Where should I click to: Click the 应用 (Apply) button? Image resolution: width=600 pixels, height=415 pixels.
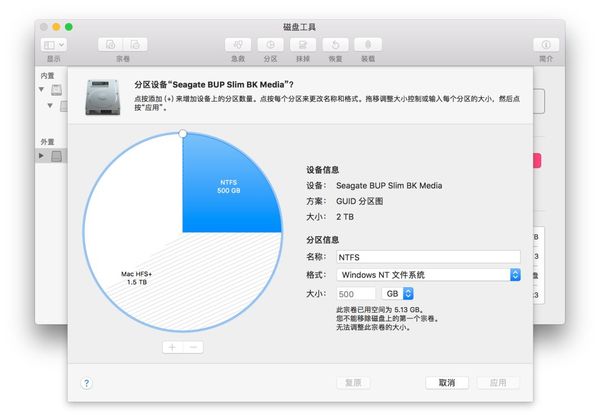pyautogui.click(x=498, y=382)
